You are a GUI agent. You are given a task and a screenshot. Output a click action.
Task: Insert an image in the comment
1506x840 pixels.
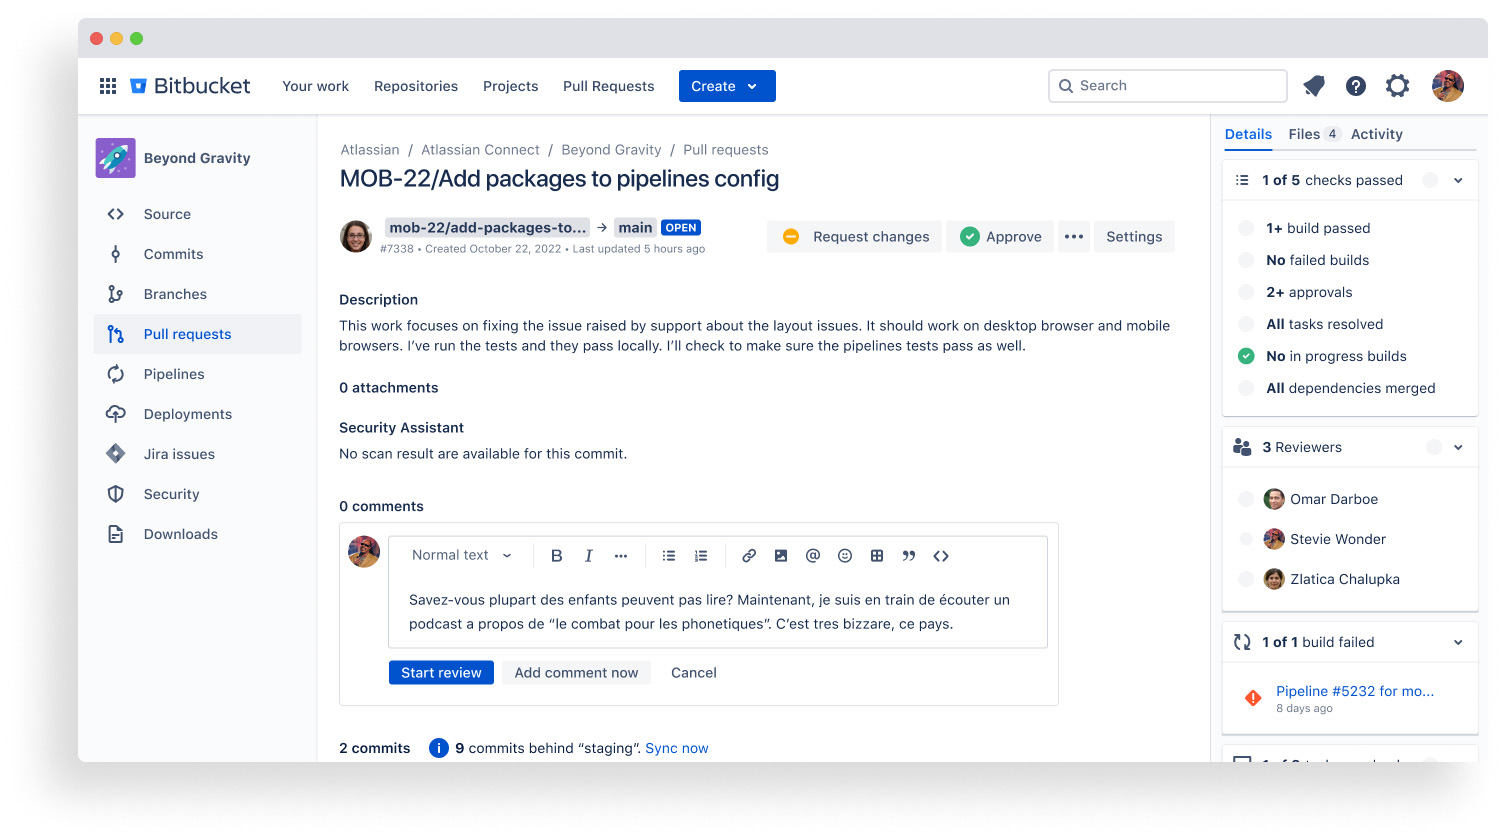[781, 556]
